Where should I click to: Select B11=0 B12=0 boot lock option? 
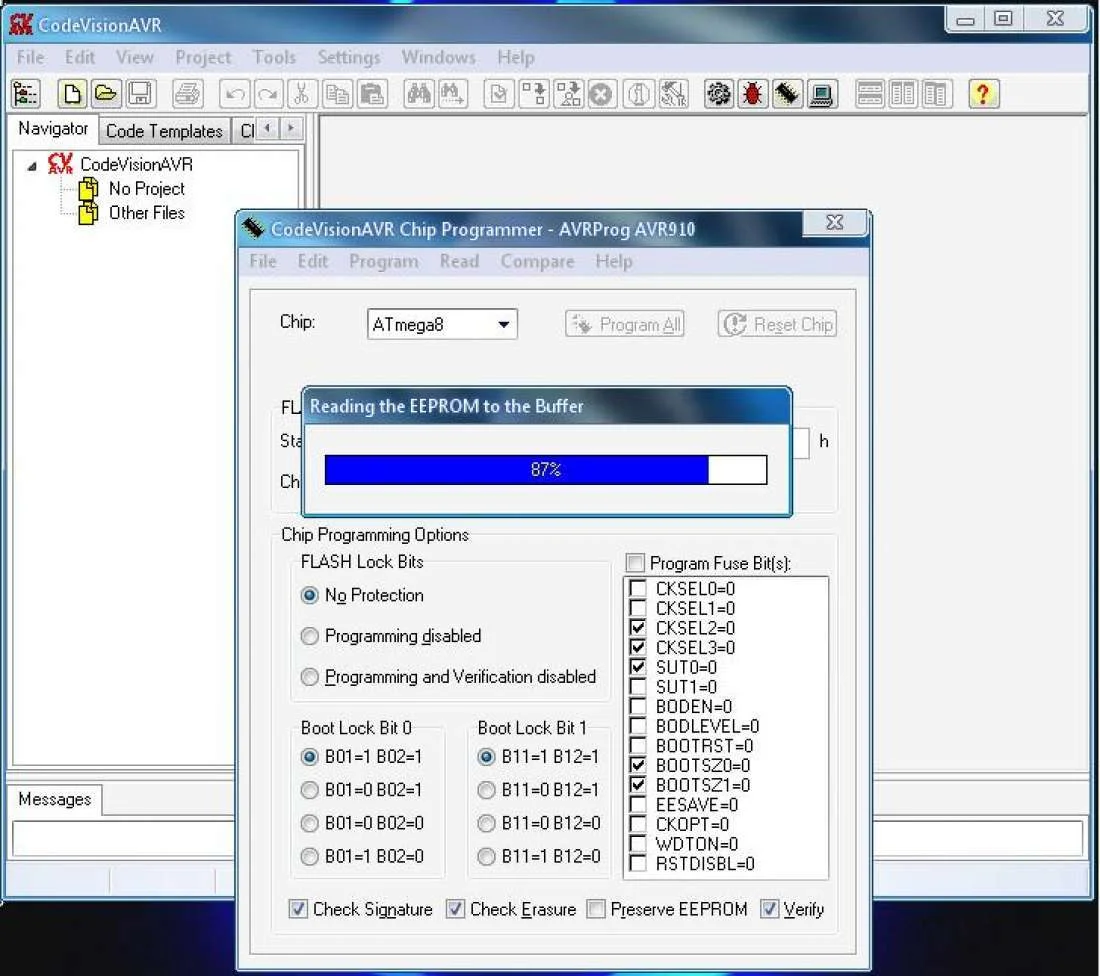click(486, 823)
